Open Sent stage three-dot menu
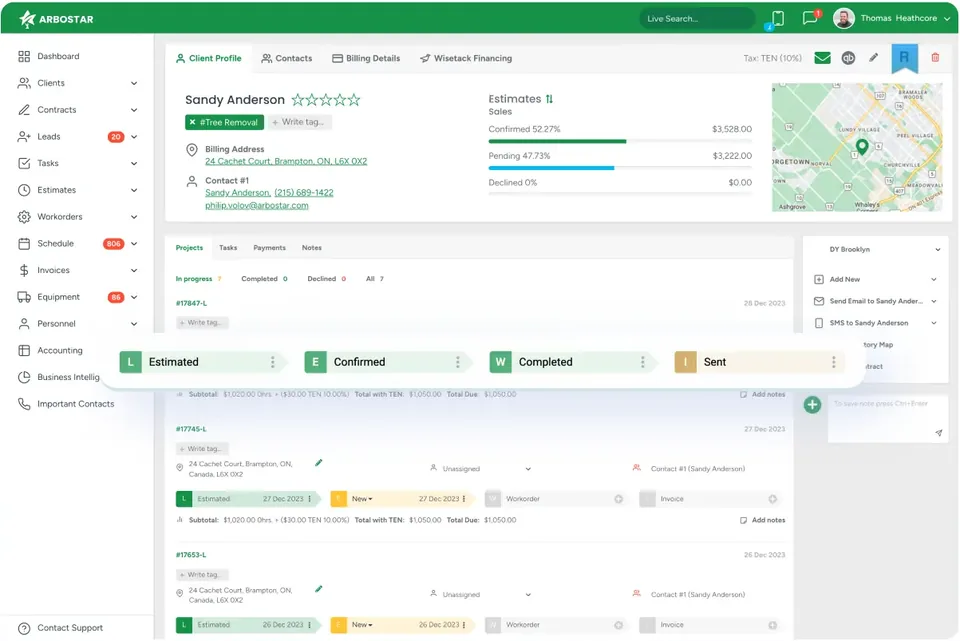960x641 pixels. [833, 362]
